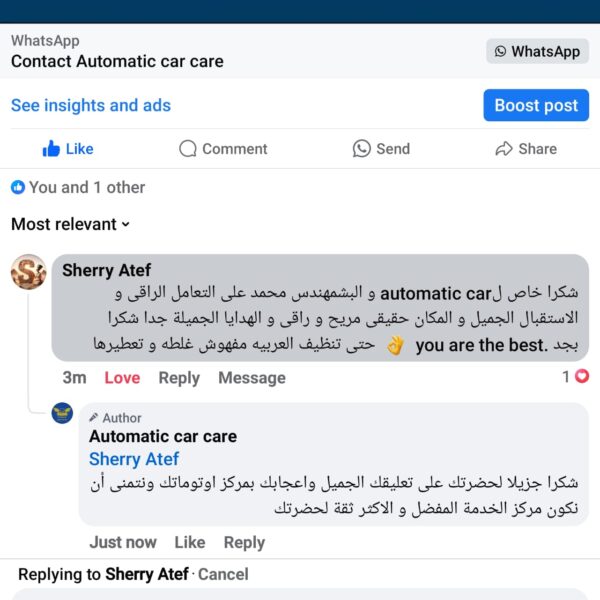Open You and 1 other reactions list

[87, 187]
